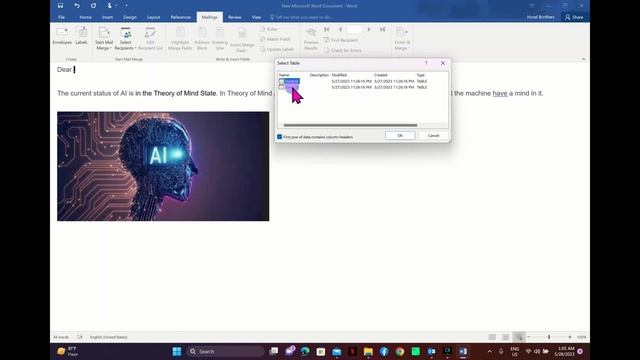Click Check for Errors
The height and width of the screenshot is (360, 640).
point(343,50)
